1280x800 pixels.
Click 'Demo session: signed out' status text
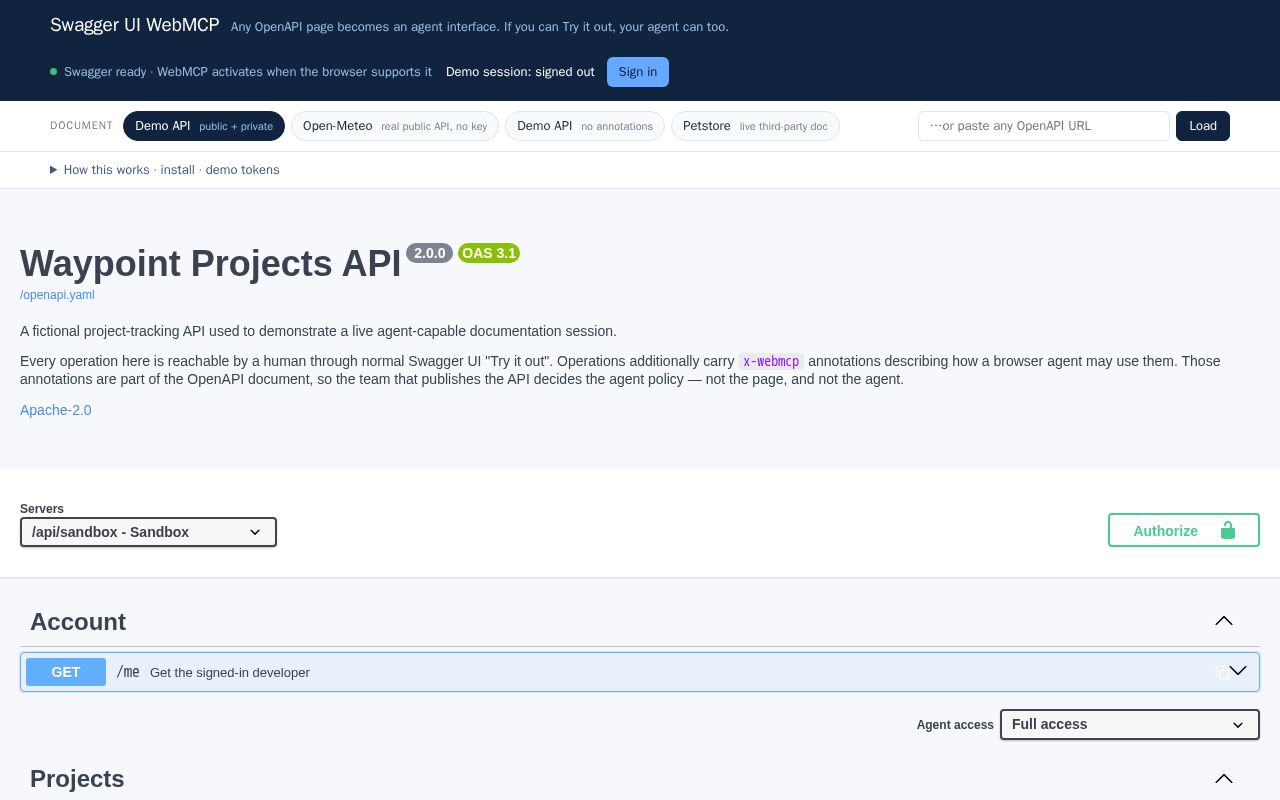tap(520, 72)
